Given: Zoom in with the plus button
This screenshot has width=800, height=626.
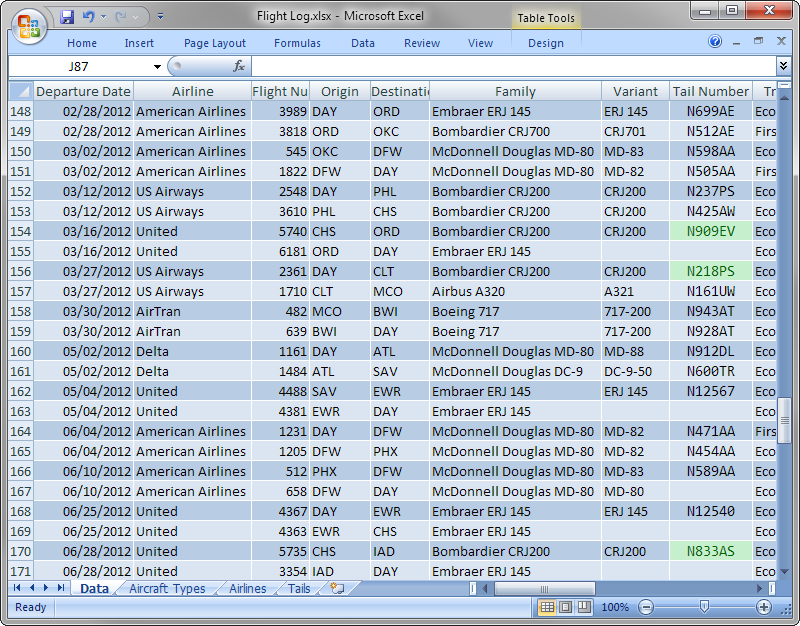Looking at the screenshot, I should 762,607.
